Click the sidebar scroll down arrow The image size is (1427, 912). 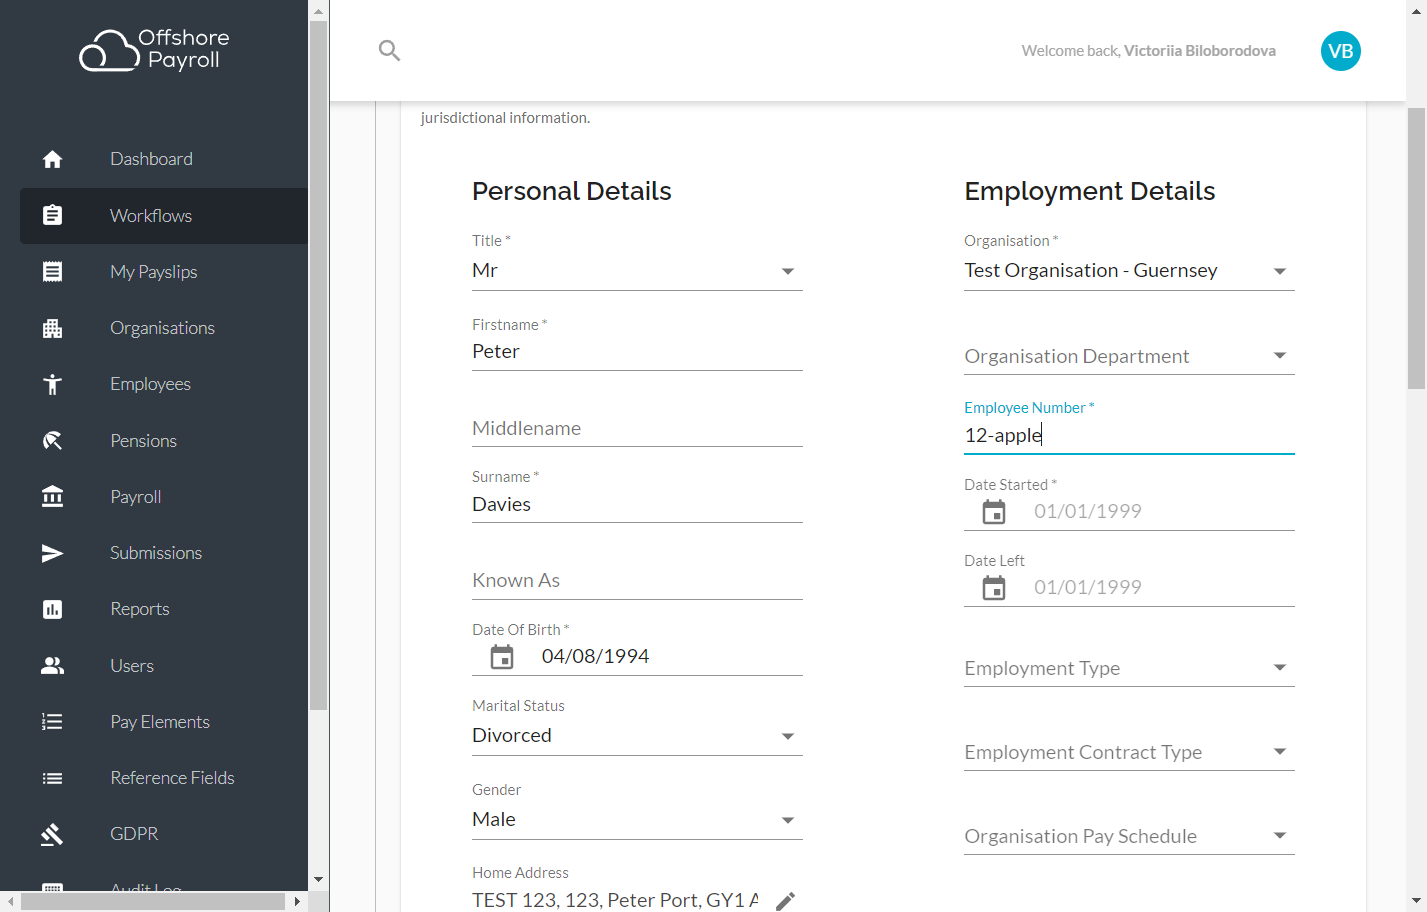[318, 880]
